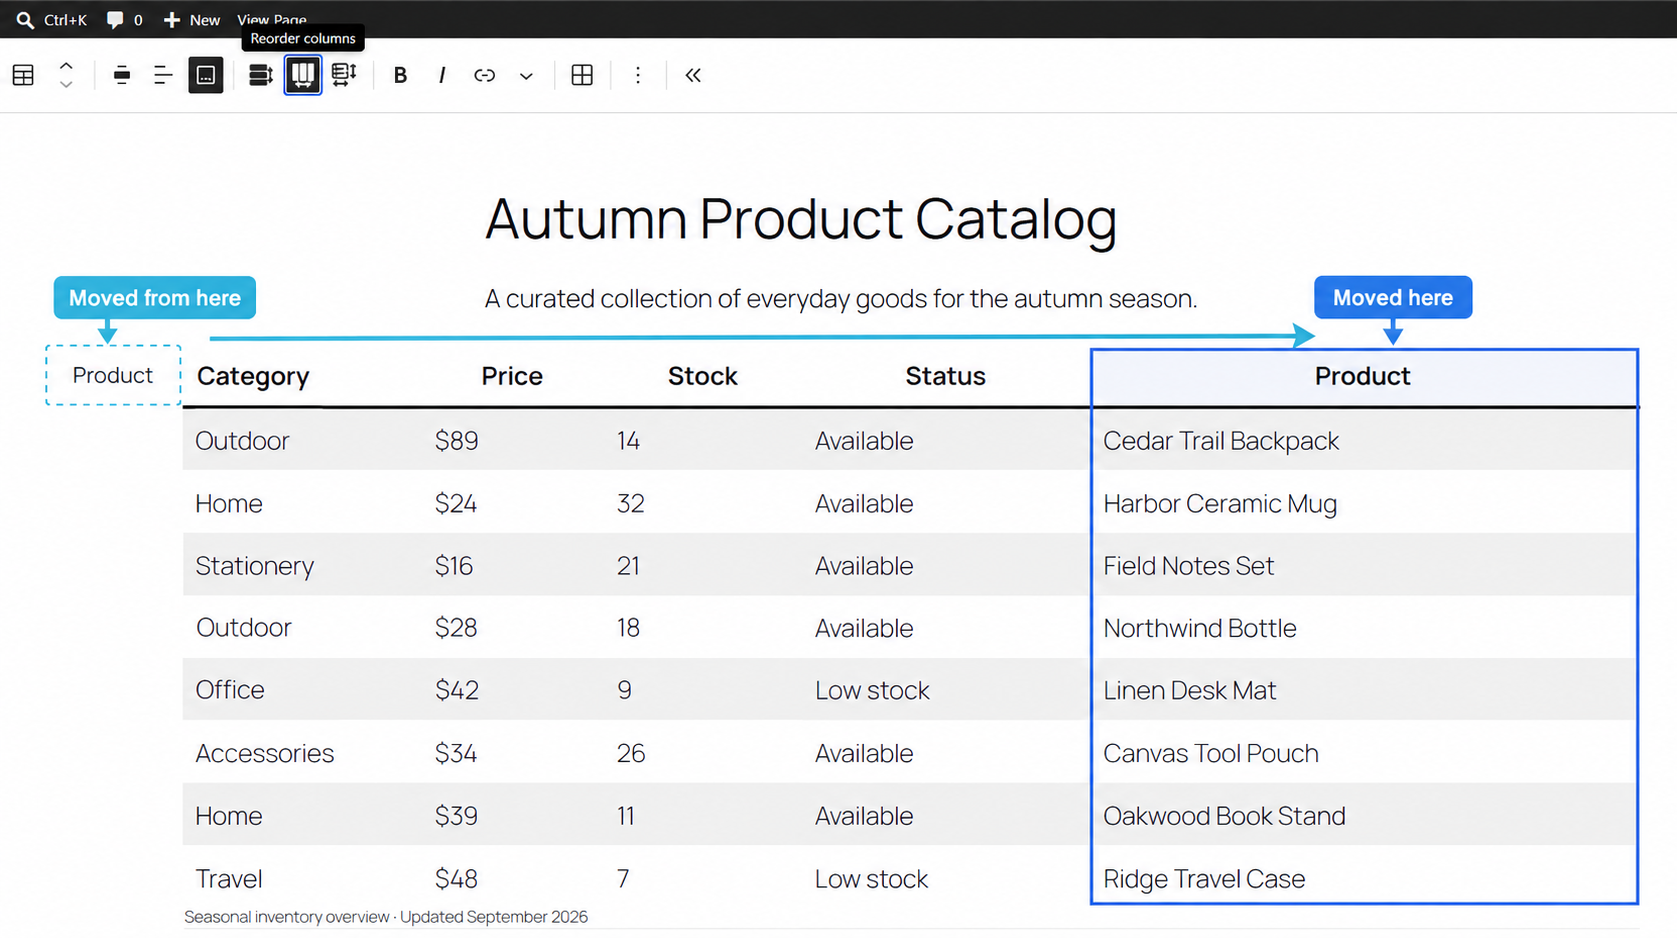Viewport: 1677px width, 938px height.
Task: Click the stock value 14 cell
Action: click(x=628, y=441)
